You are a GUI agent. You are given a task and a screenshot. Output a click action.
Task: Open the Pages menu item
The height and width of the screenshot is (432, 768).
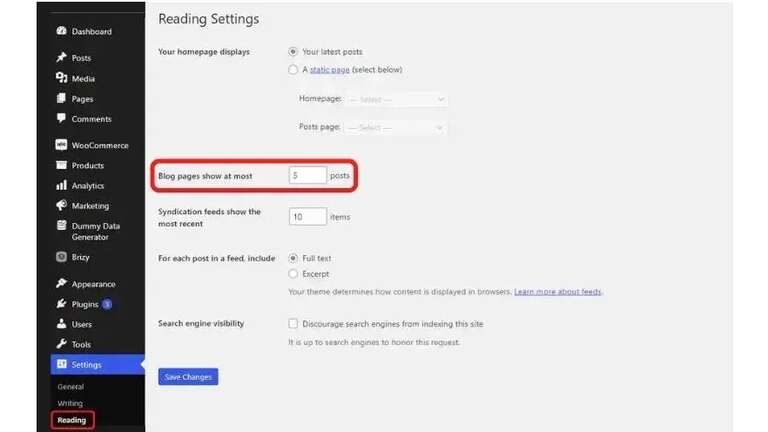coord(82,99)
